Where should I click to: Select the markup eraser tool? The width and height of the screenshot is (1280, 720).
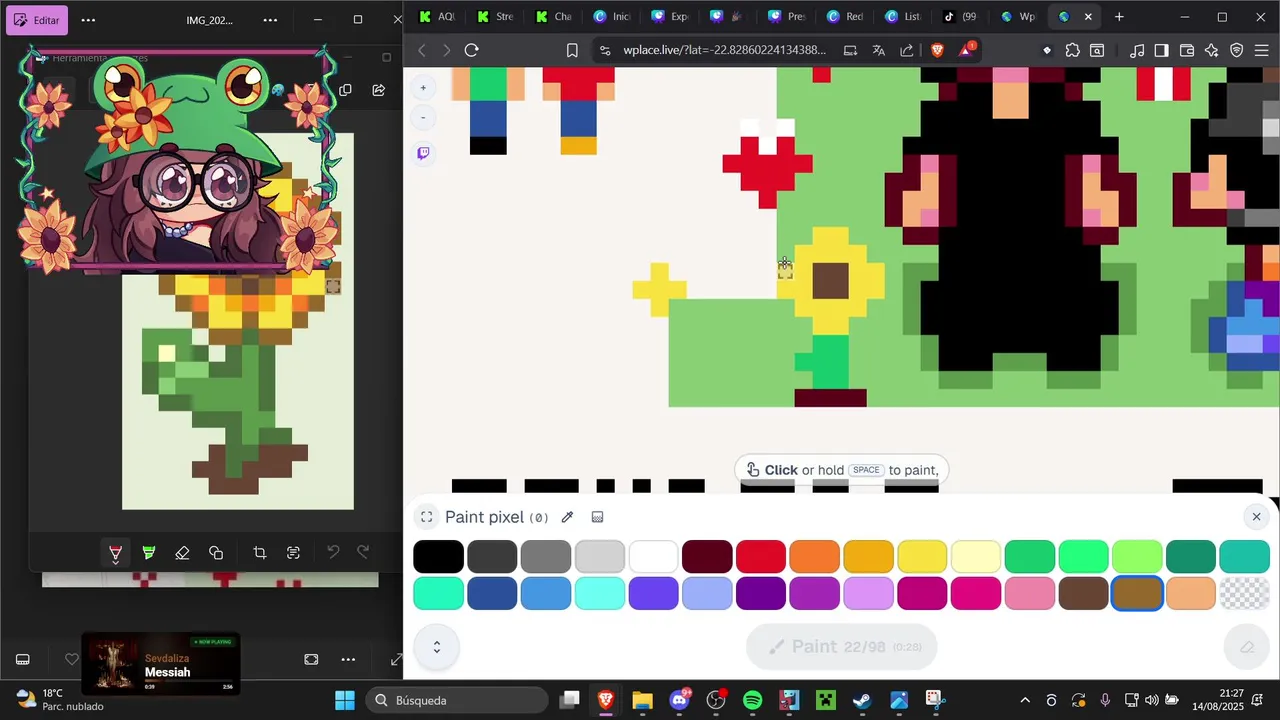(182, 553)
